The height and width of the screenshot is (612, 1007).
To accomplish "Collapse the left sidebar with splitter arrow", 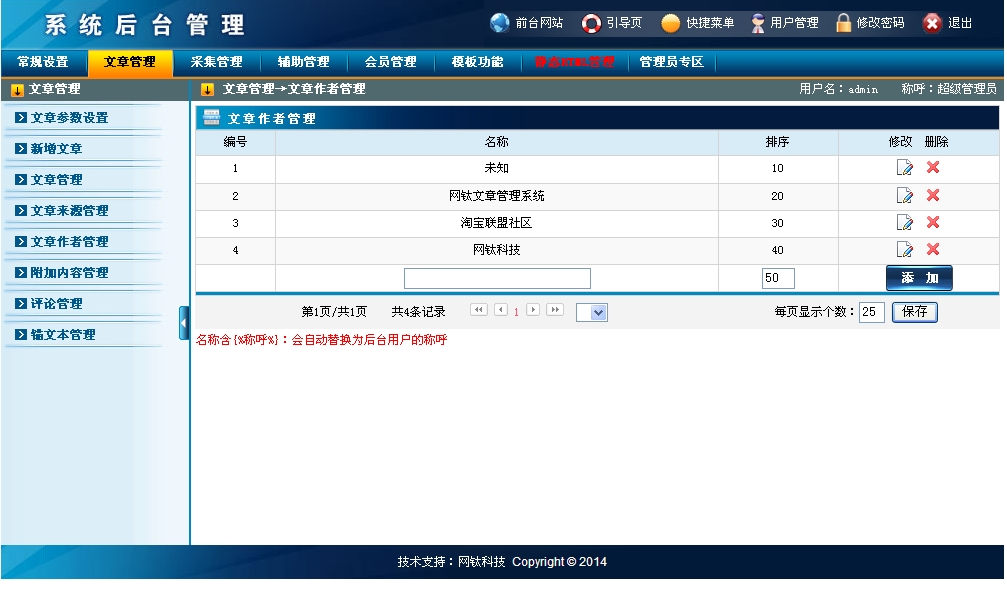I will [184, 322].
